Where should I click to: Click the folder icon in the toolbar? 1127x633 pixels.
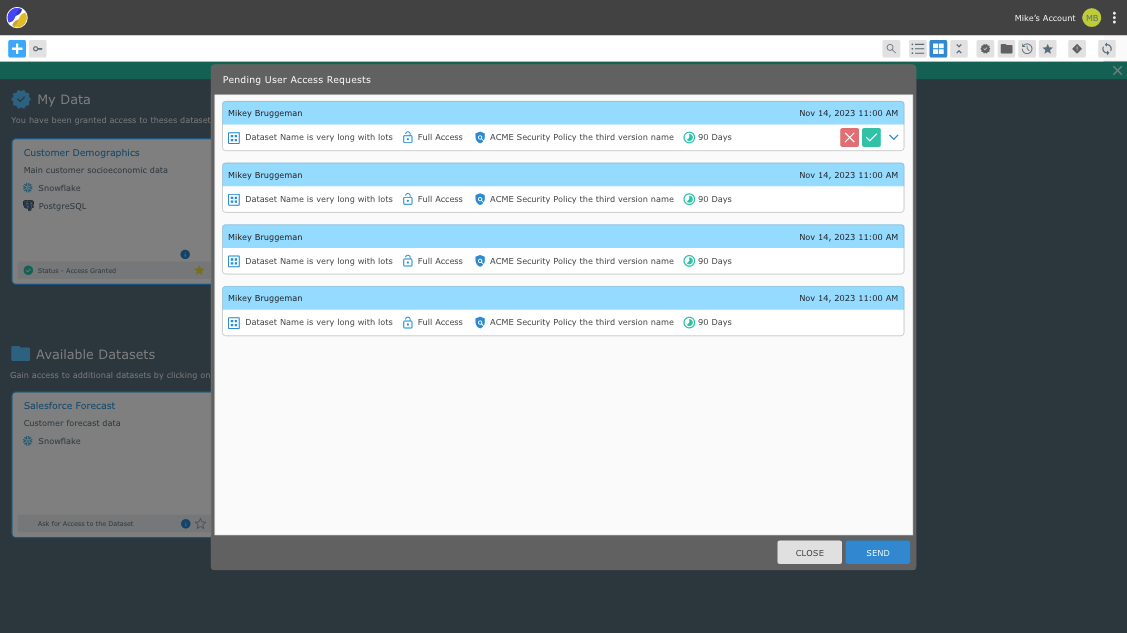tap(1006, 48)
